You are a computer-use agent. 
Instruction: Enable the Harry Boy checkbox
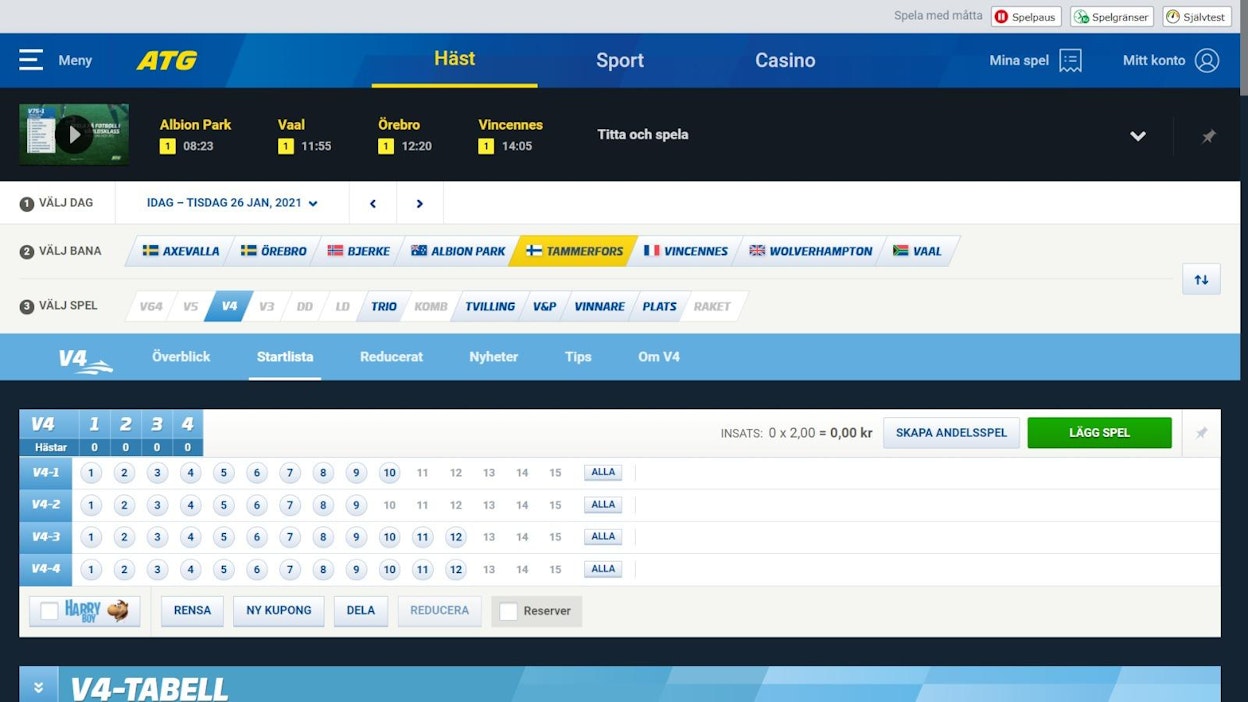[x=49, y=611]
